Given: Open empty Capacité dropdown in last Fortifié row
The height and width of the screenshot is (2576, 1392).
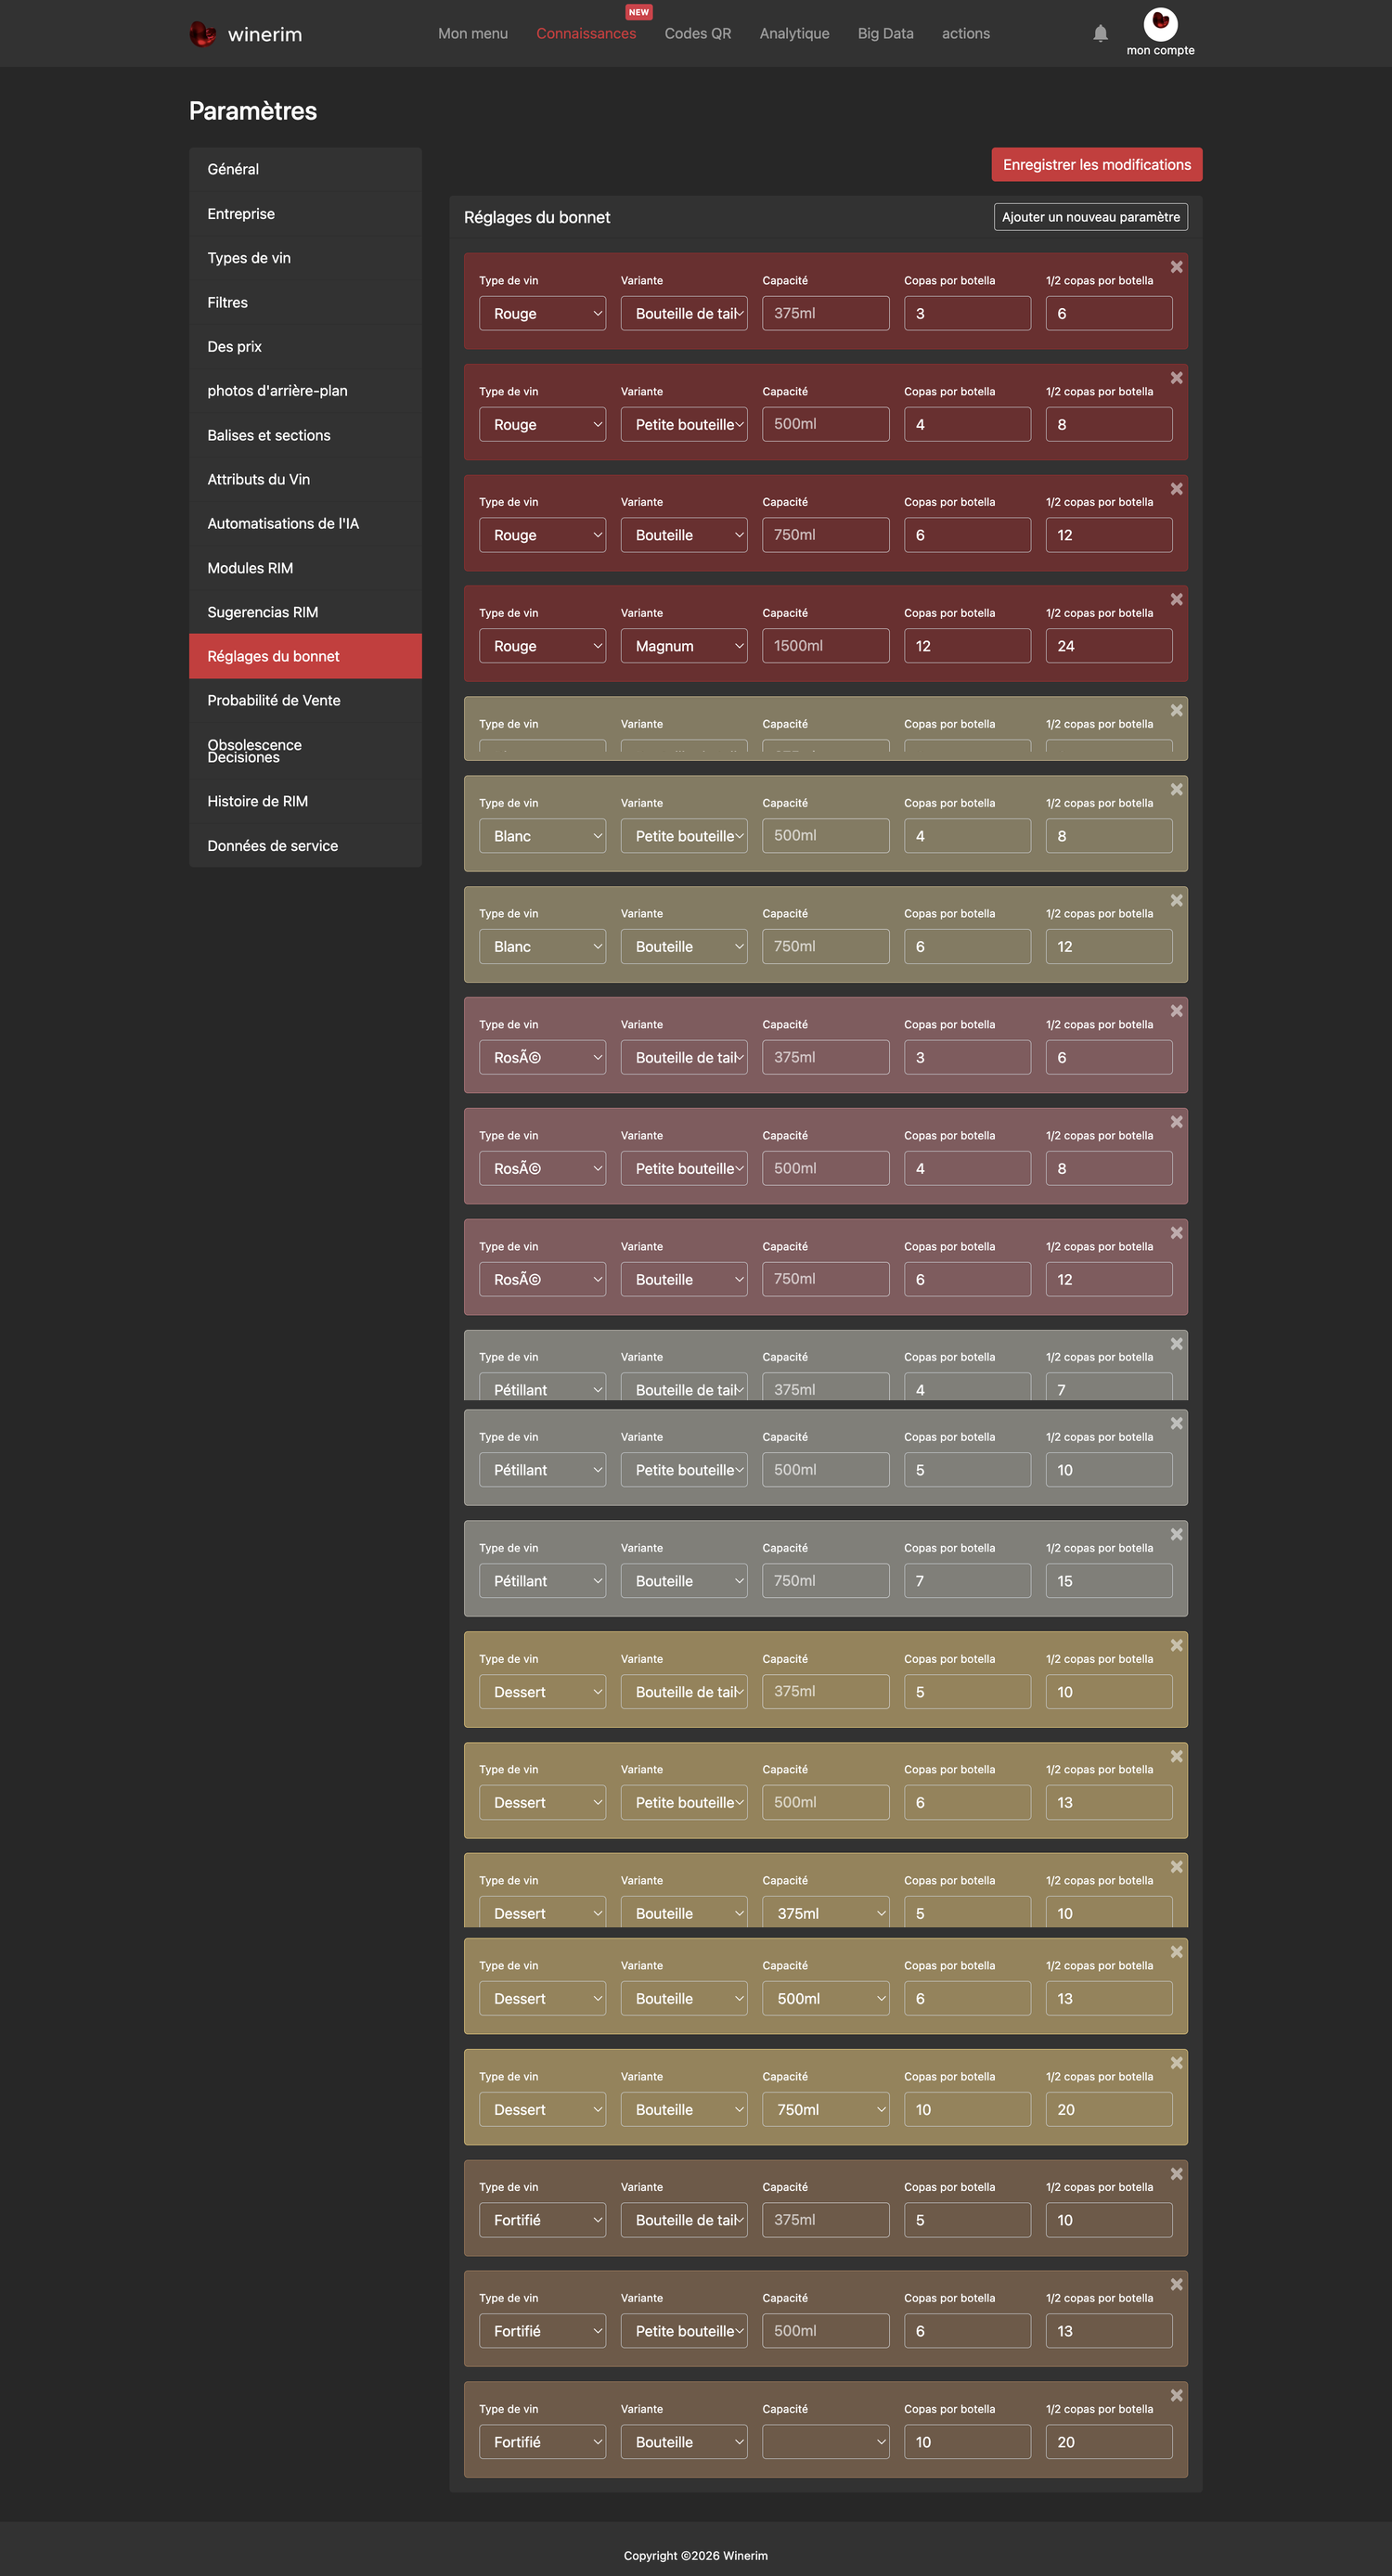Looking at the screenshot, I should point(825,2441).
